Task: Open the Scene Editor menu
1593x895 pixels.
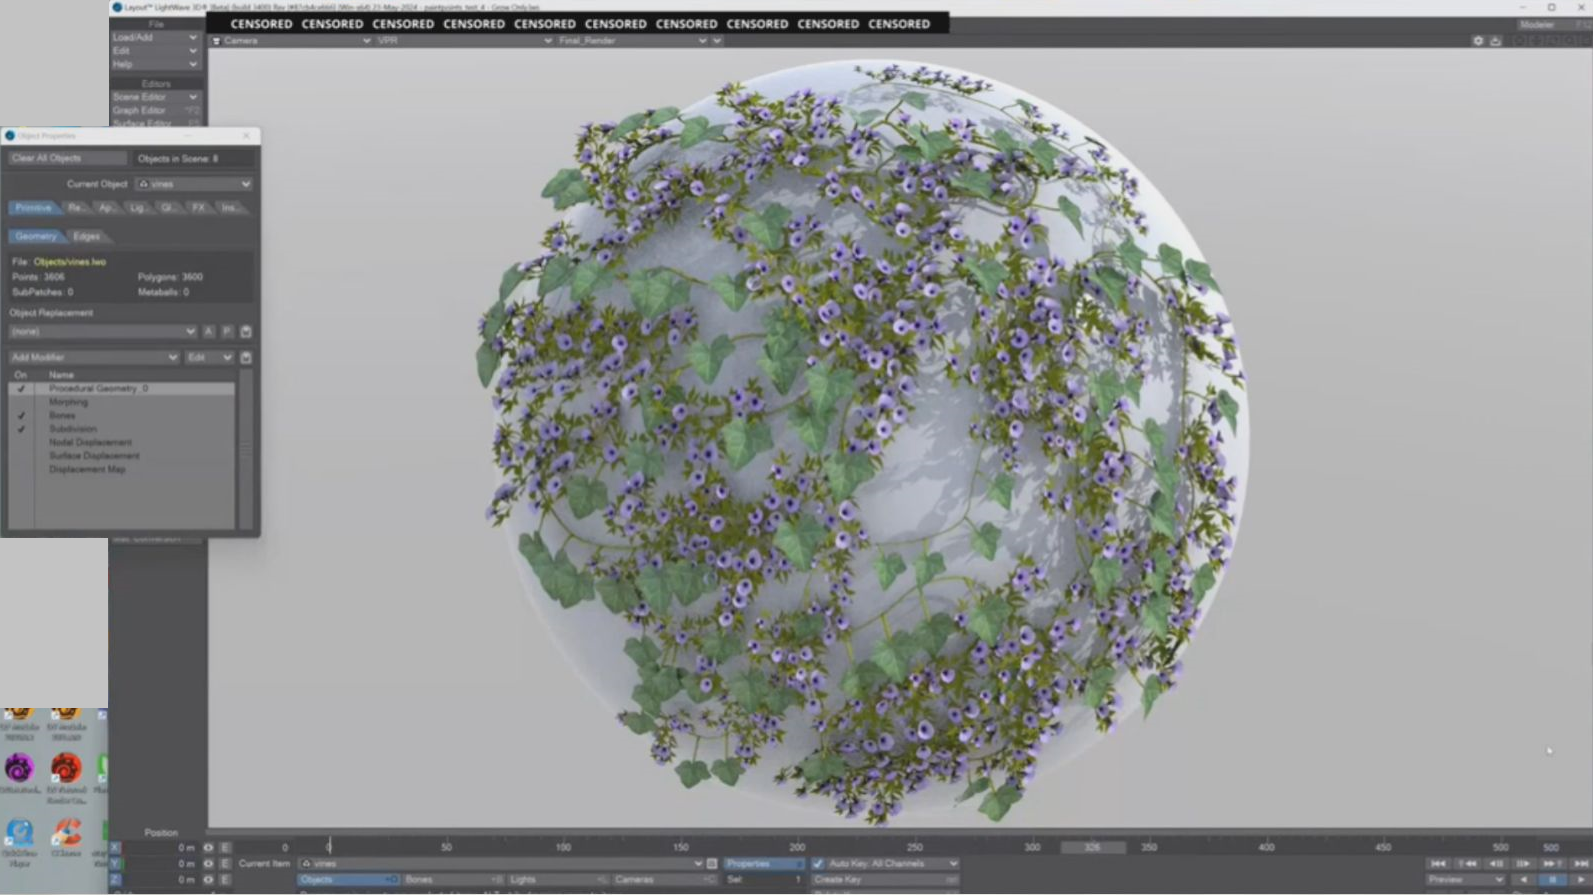Action: tap(155, 97)
